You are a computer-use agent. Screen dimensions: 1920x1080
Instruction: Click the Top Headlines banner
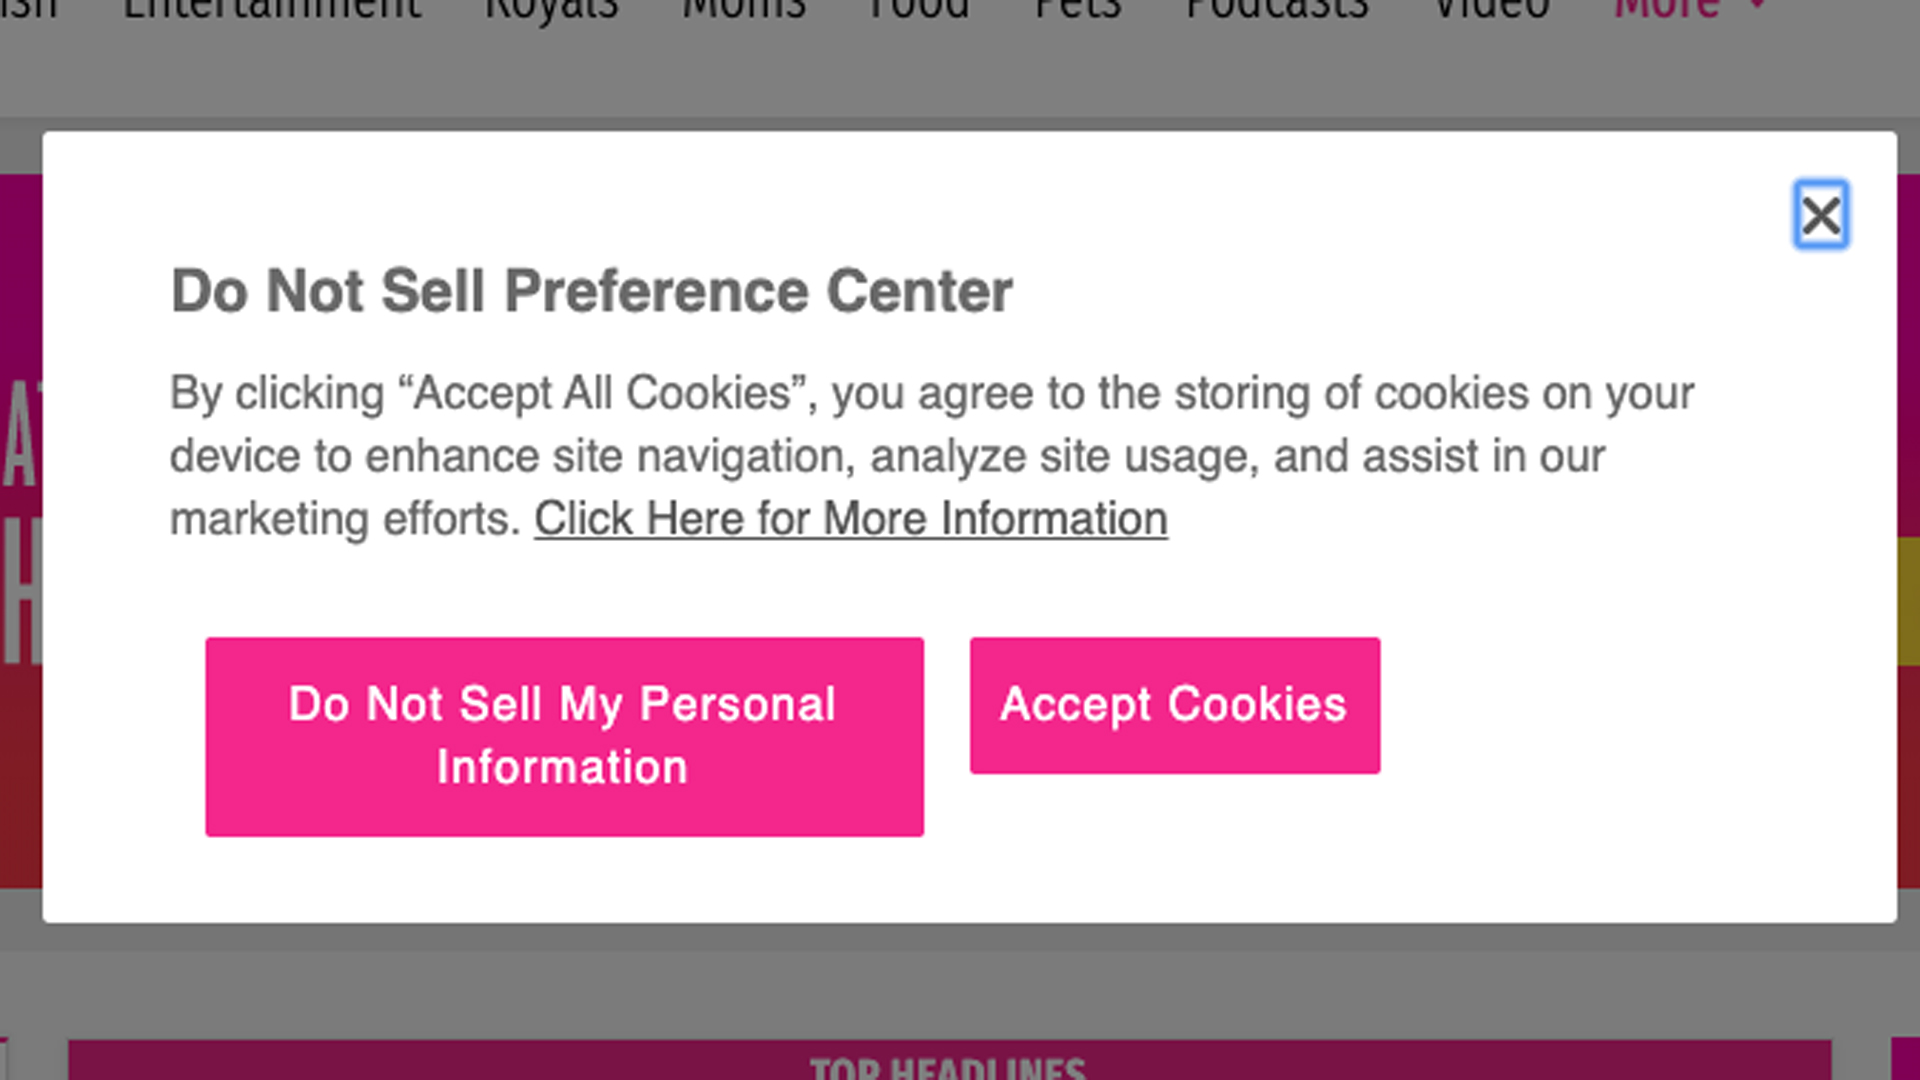click(948, 1065)
